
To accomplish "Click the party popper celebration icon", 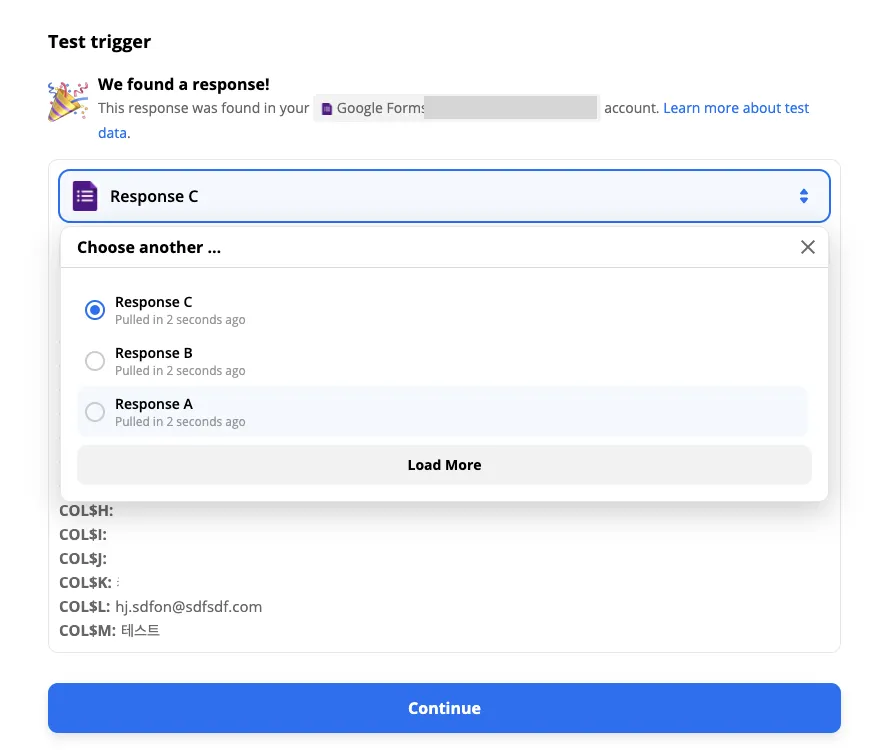I will point(67,100).
